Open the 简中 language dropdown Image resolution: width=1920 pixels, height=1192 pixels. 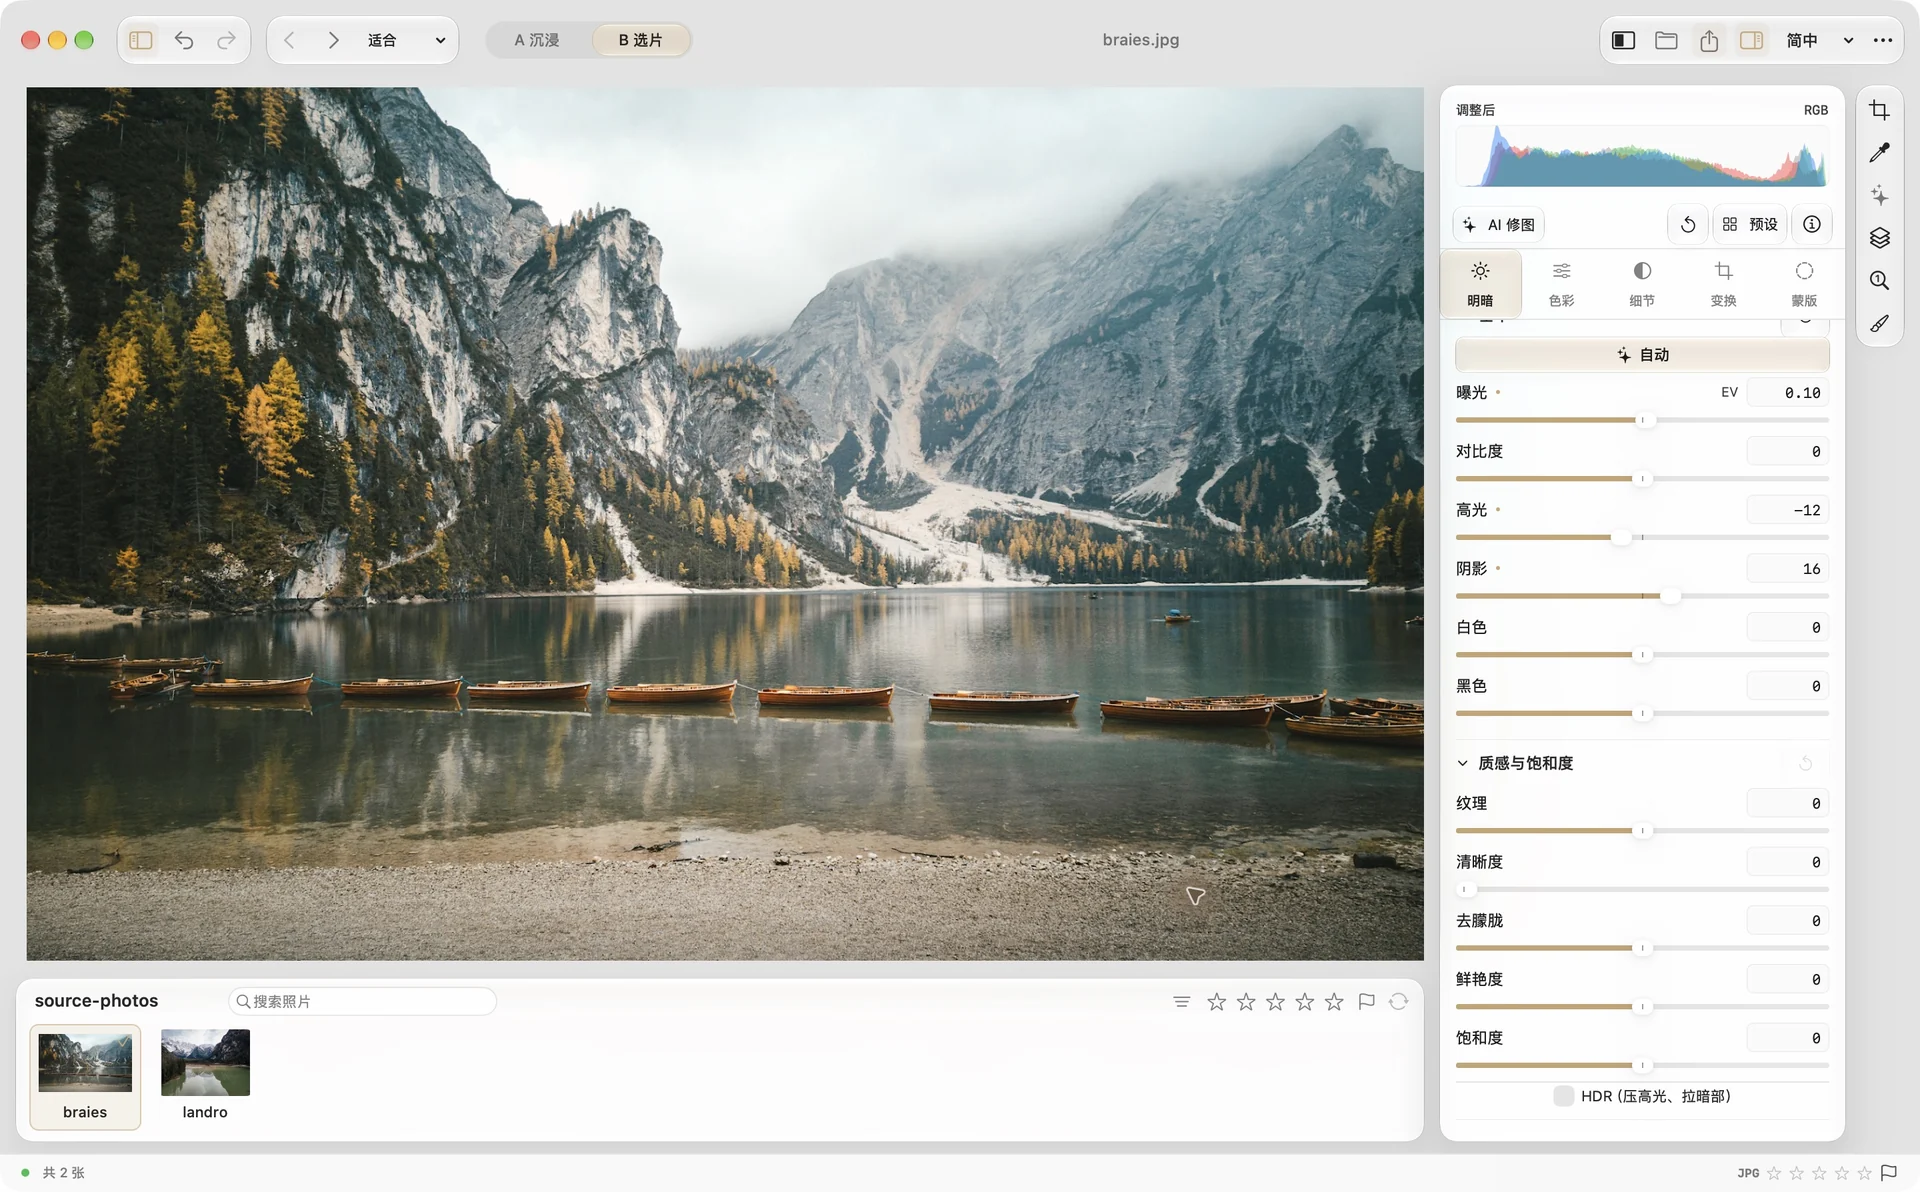pos(1819,40)
